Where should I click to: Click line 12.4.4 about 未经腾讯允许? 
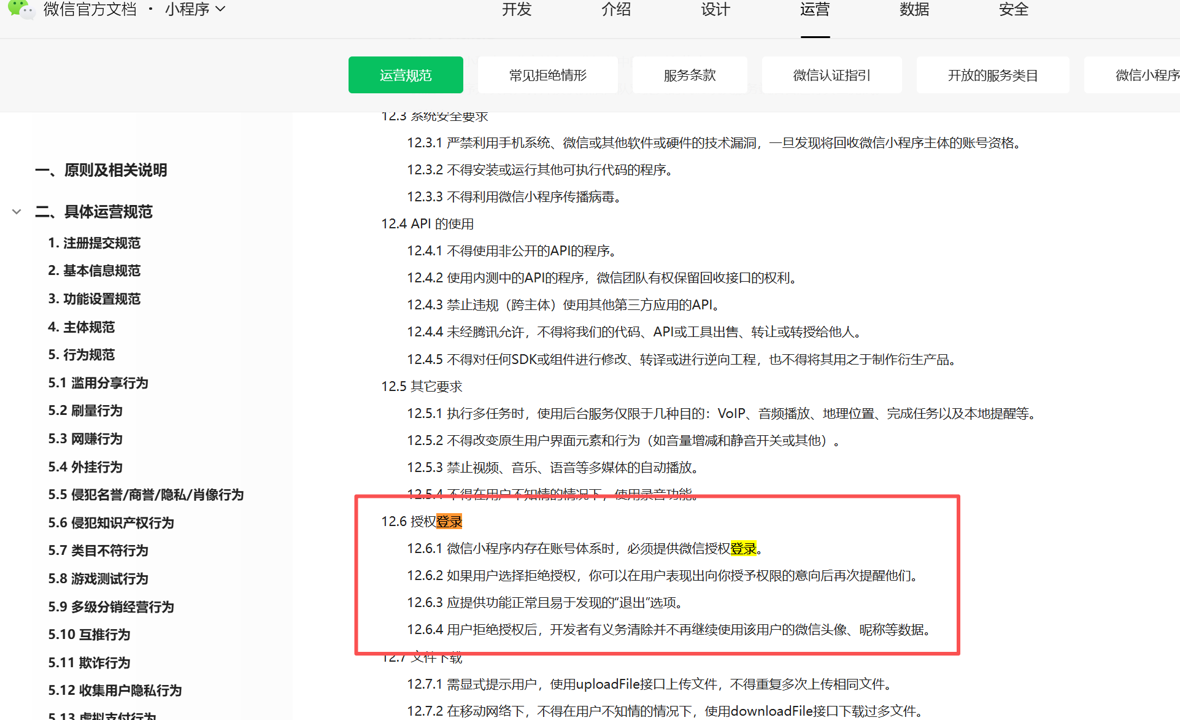pyautogui.click(x=634, y=333)
